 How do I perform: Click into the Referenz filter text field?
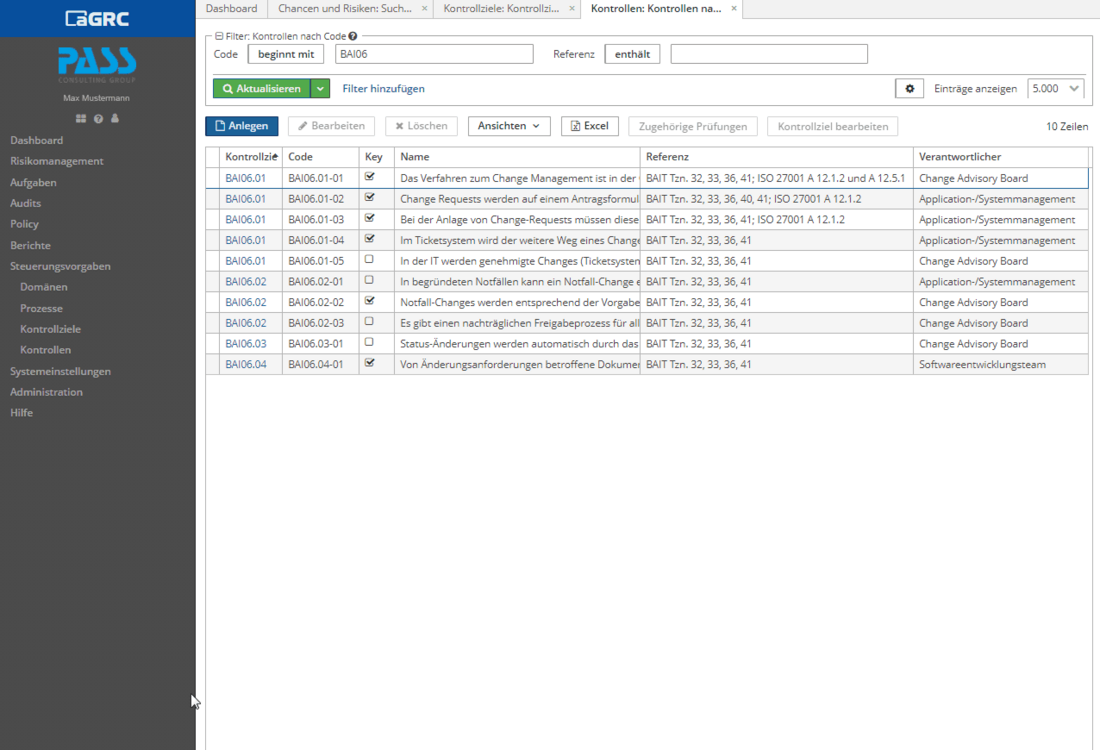[768, 54]
